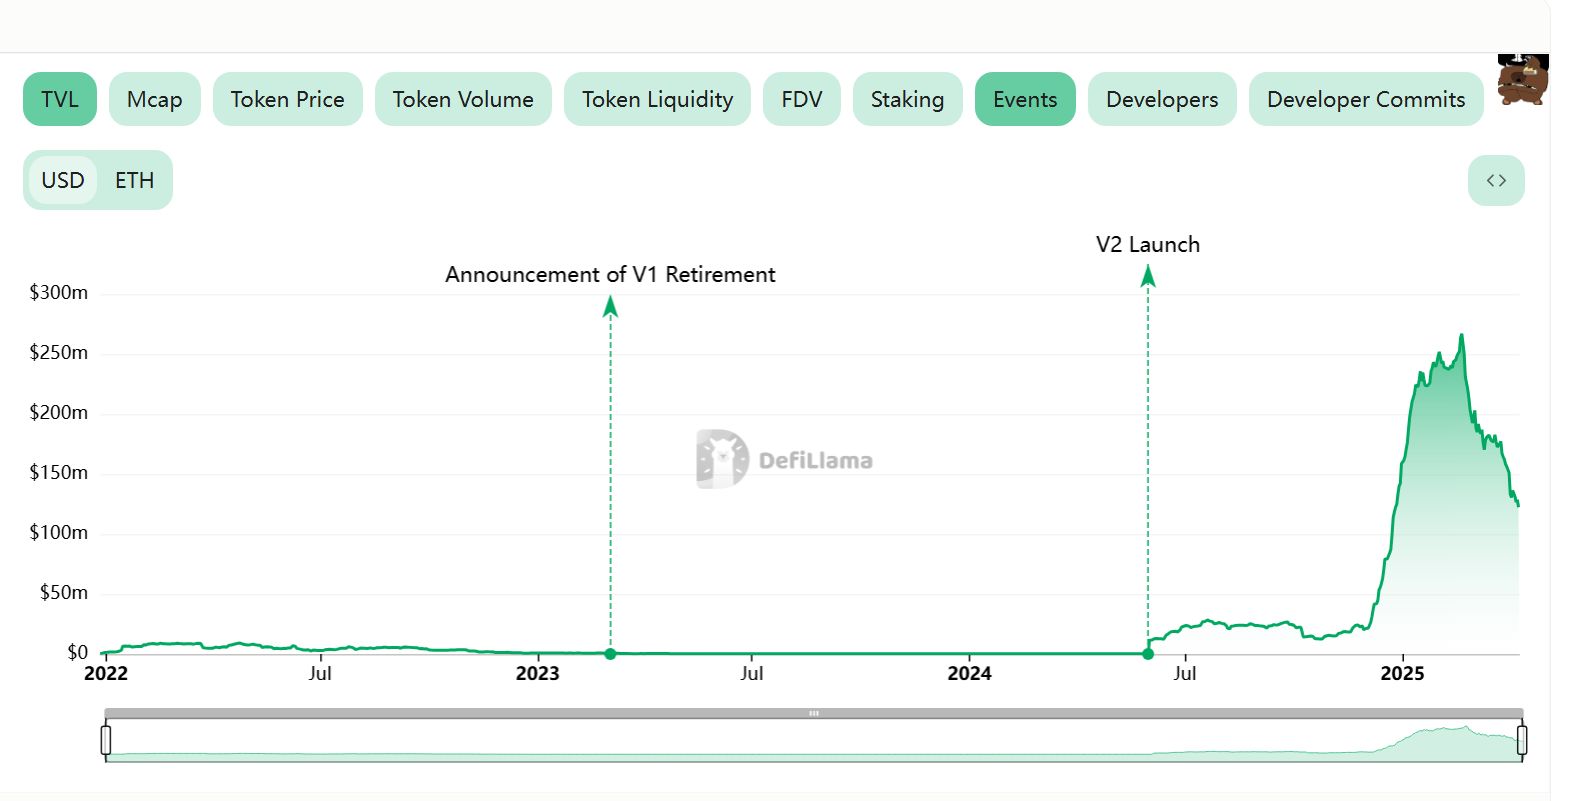Toggle the TVL chart series
Image resolution: width=1579 pixels, height=801 pixels.
pos(60,99)
